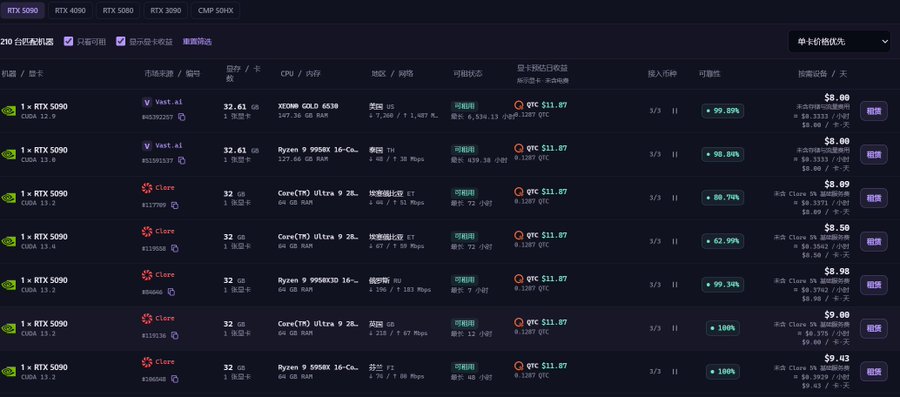This screenshot has height=397, width=900.
Task: Click the 32.61 GB memory in Thailand row
Action: (x=241, y=150)
